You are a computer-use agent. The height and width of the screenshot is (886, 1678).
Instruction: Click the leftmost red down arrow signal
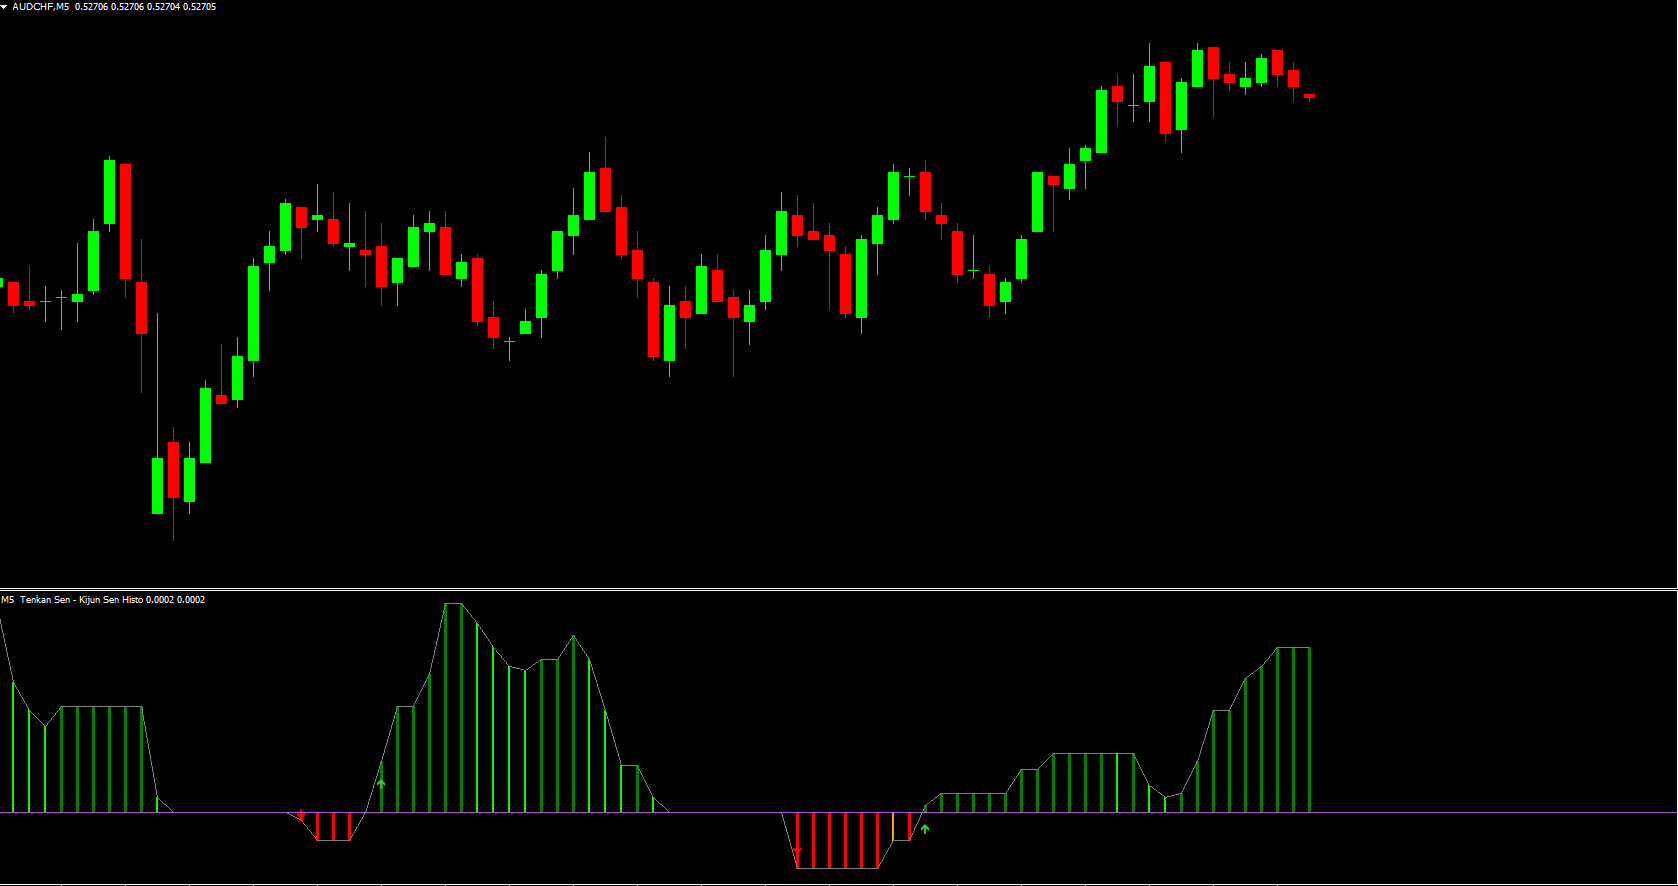301,816
